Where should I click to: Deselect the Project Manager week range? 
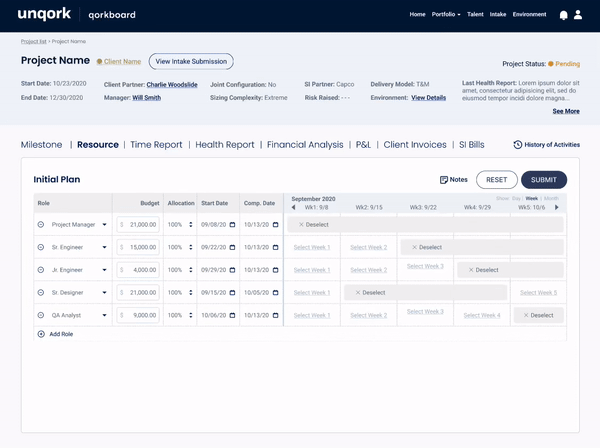[x=314, y=225]
